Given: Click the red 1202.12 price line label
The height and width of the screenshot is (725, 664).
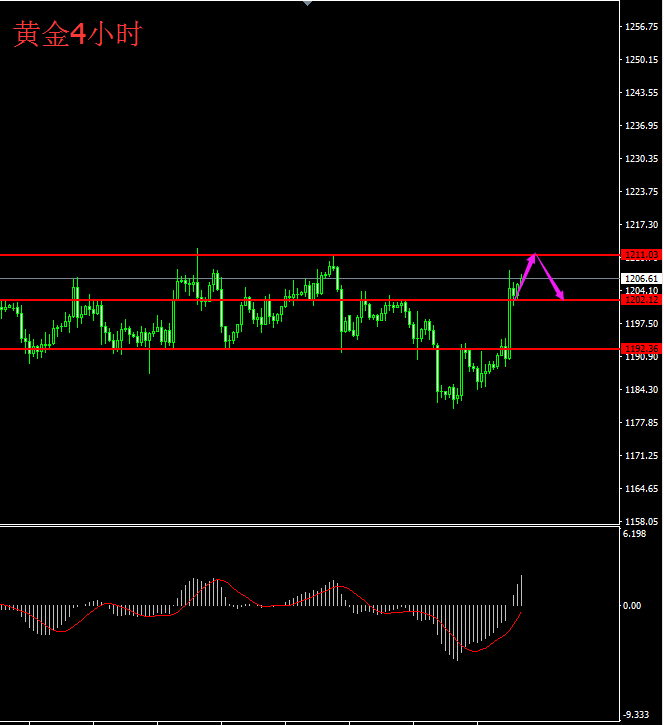Looking at the screenshot, I should [x=641, y=300].
